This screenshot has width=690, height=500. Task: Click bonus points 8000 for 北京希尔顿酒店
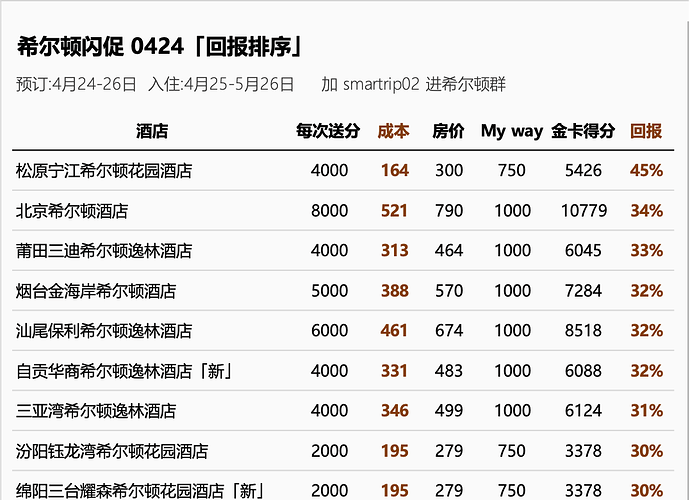329,211
